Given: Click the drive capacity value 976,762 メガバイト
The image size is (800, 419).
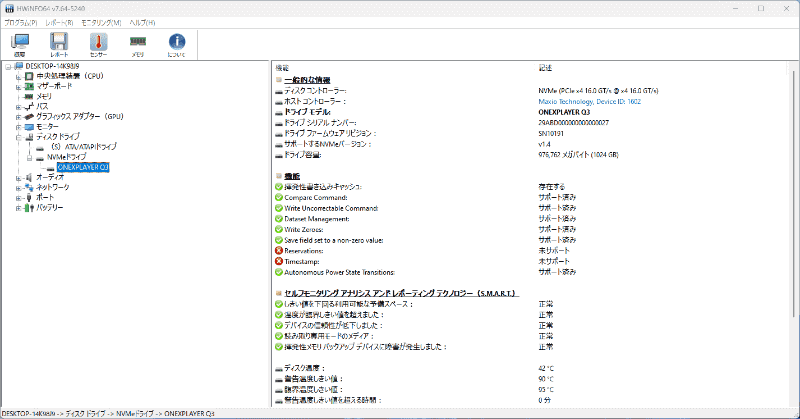Looking at the screenshot, I should click(x=578, y=155).
